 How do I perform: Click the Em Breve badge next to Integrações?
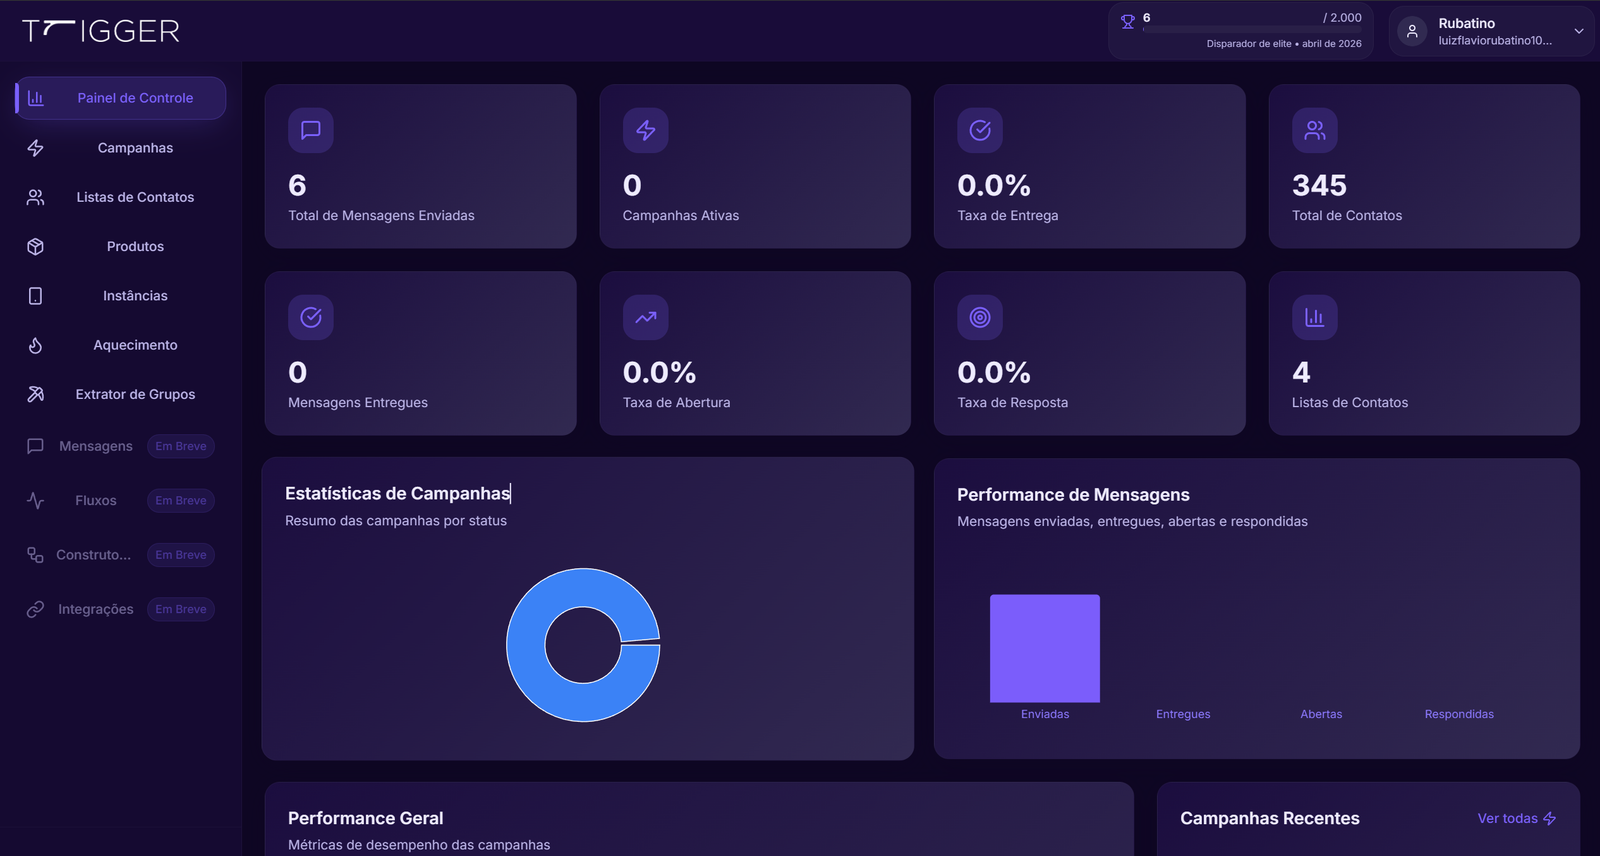(181, 609)
